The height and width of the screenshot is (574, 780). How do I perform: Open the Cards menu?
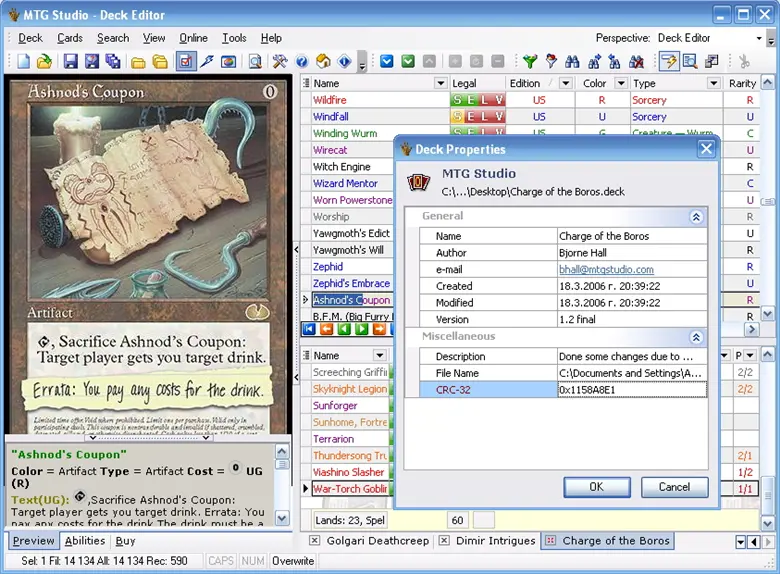pyautogui.click(x=70, y=38)
